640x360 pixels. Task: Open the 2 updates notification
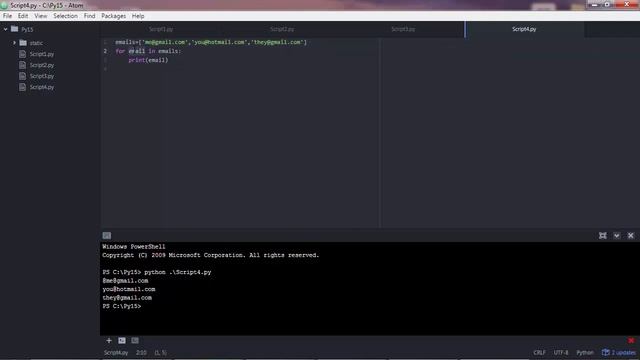click(x=623, y=352)
